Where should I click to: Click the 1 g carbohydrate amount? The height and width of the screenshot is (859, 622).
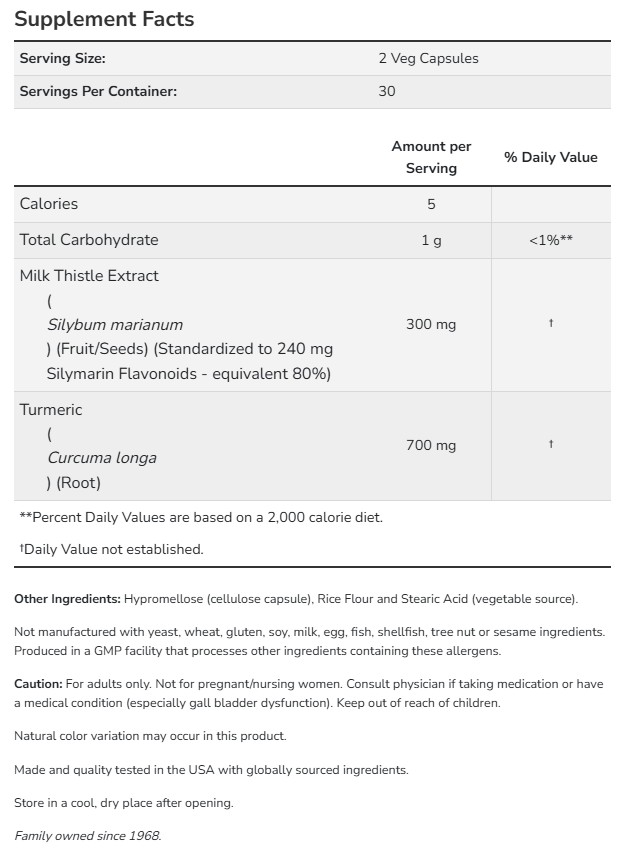(431, 240)
